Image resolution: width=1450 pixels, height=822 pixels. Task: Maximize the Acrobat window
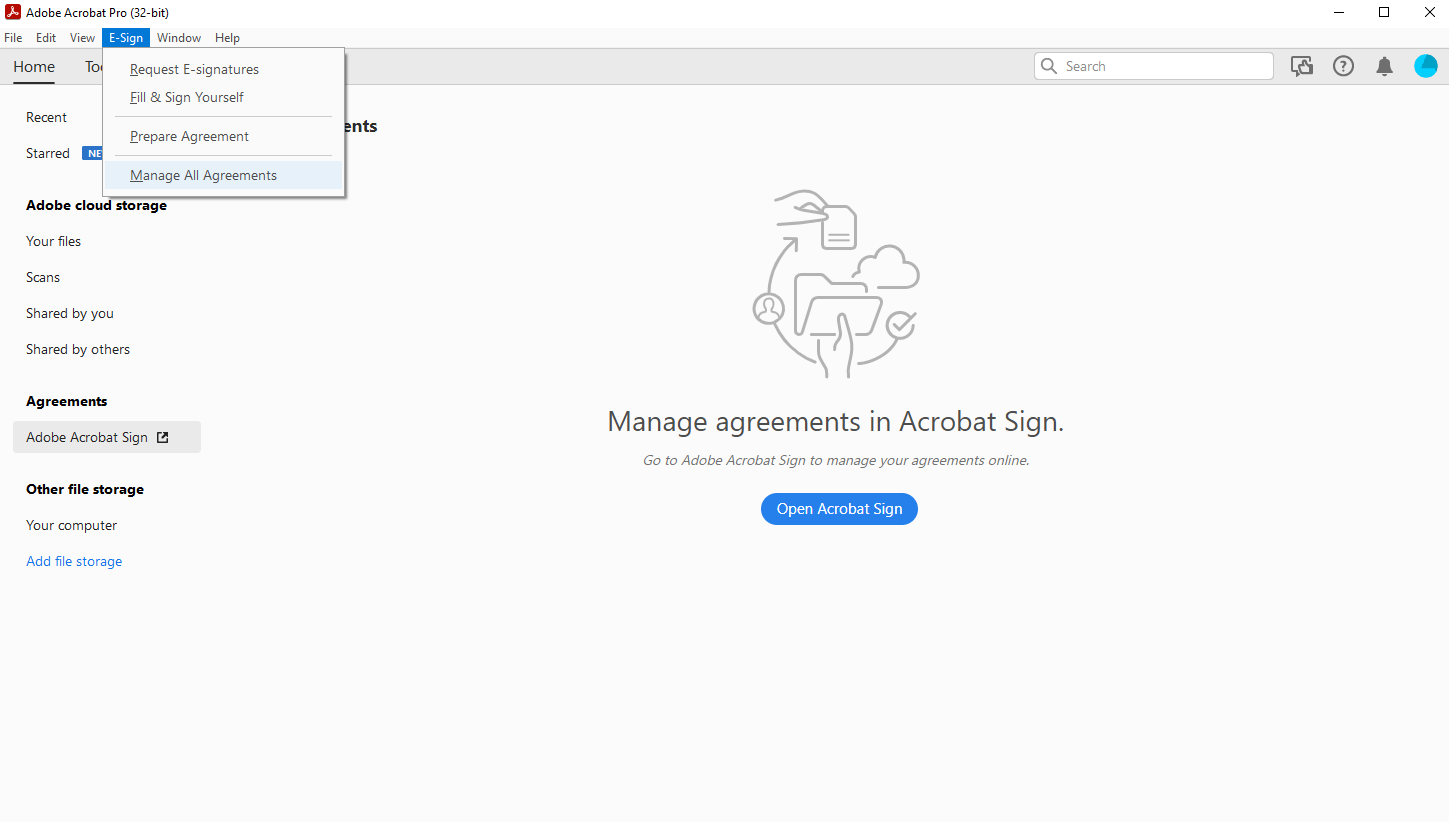pyautogui.click(x=1384, y=12)
